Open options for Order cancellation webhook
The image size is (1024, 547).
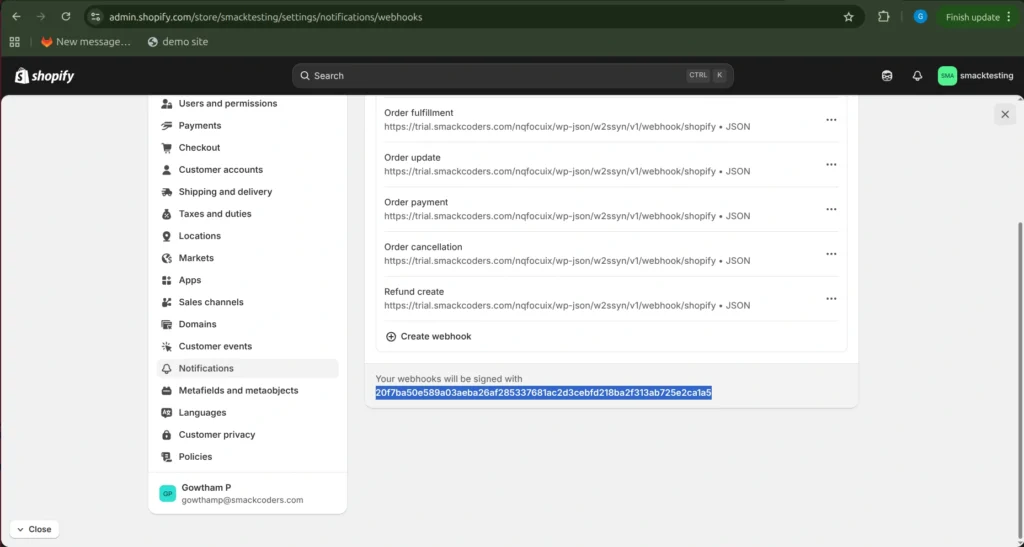coord(831,254)
